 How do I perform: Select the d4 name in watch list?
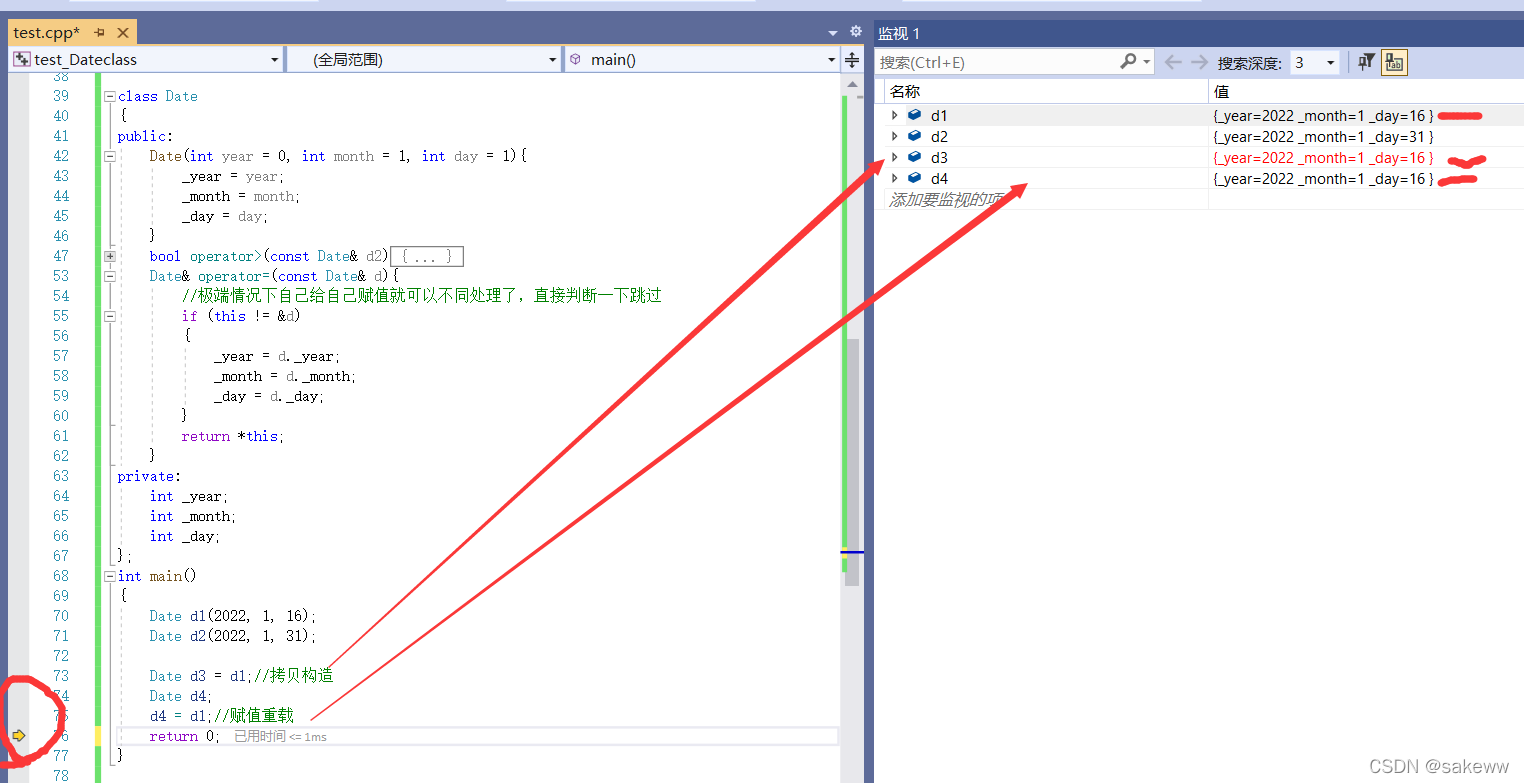(939, 179)
